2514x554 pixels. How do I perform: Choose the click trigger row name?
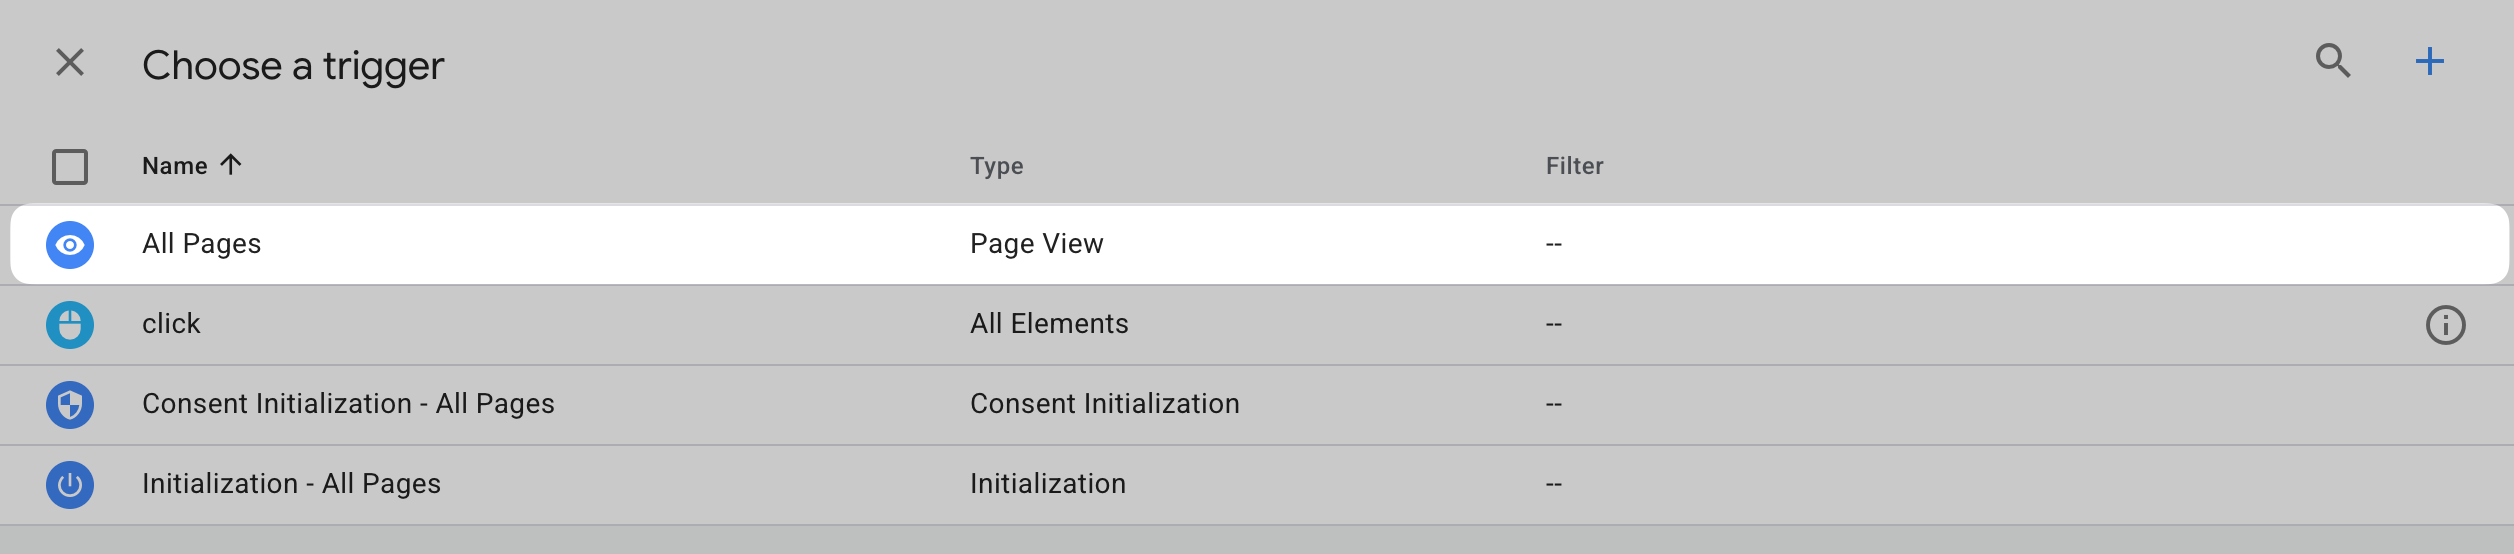(x=171, y=324)
